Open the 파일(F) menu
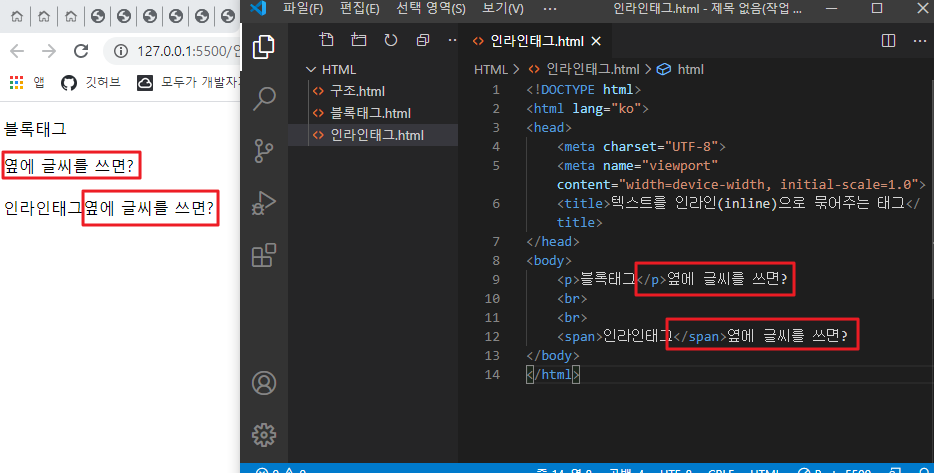The height and width of the screenshot is (473, 934). click(303, 8)
